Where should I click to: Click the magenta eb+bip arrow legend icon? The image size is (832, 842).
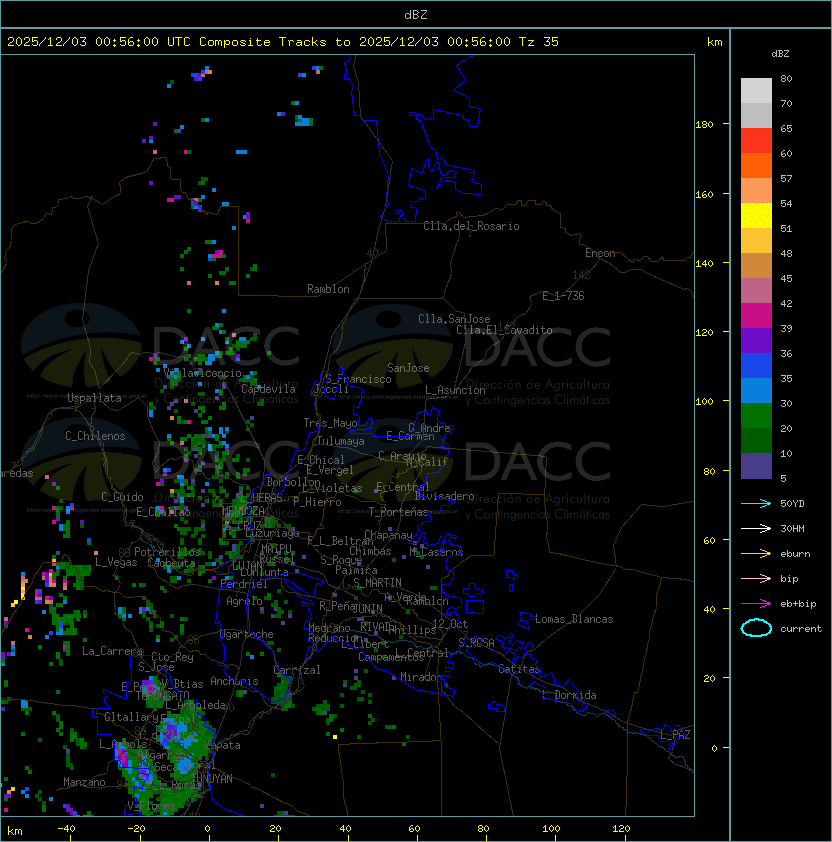click(756, 604)
